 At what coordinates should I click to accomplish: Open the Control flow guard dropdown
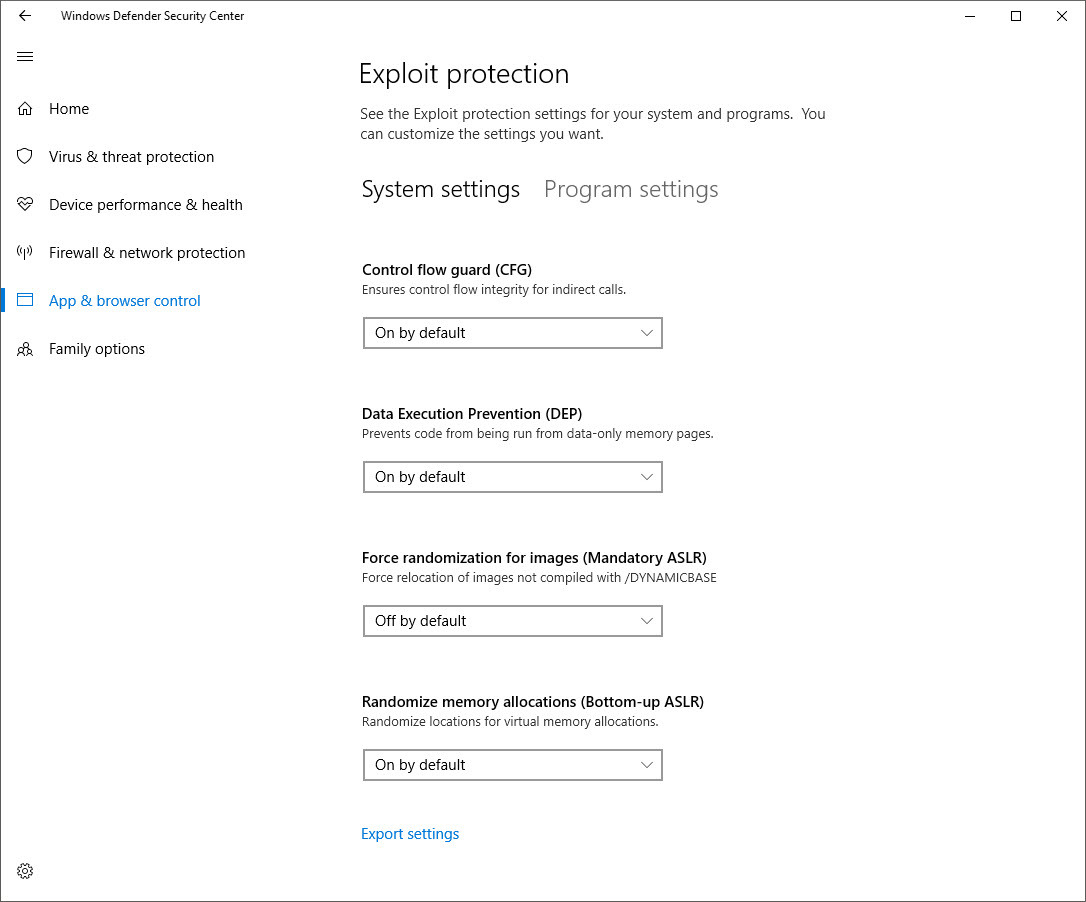coord(512,333)
